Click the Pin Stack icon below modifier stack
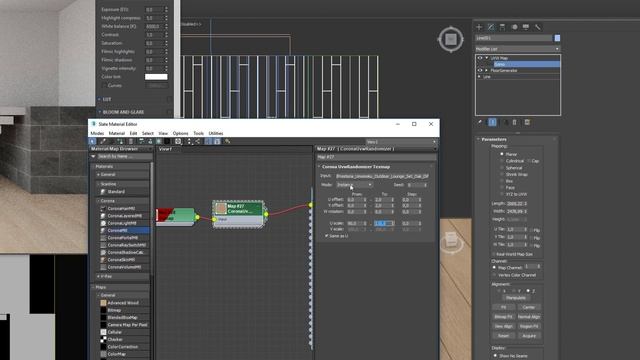640x360 pixels. pyautogui.click(x=480, y=122)
